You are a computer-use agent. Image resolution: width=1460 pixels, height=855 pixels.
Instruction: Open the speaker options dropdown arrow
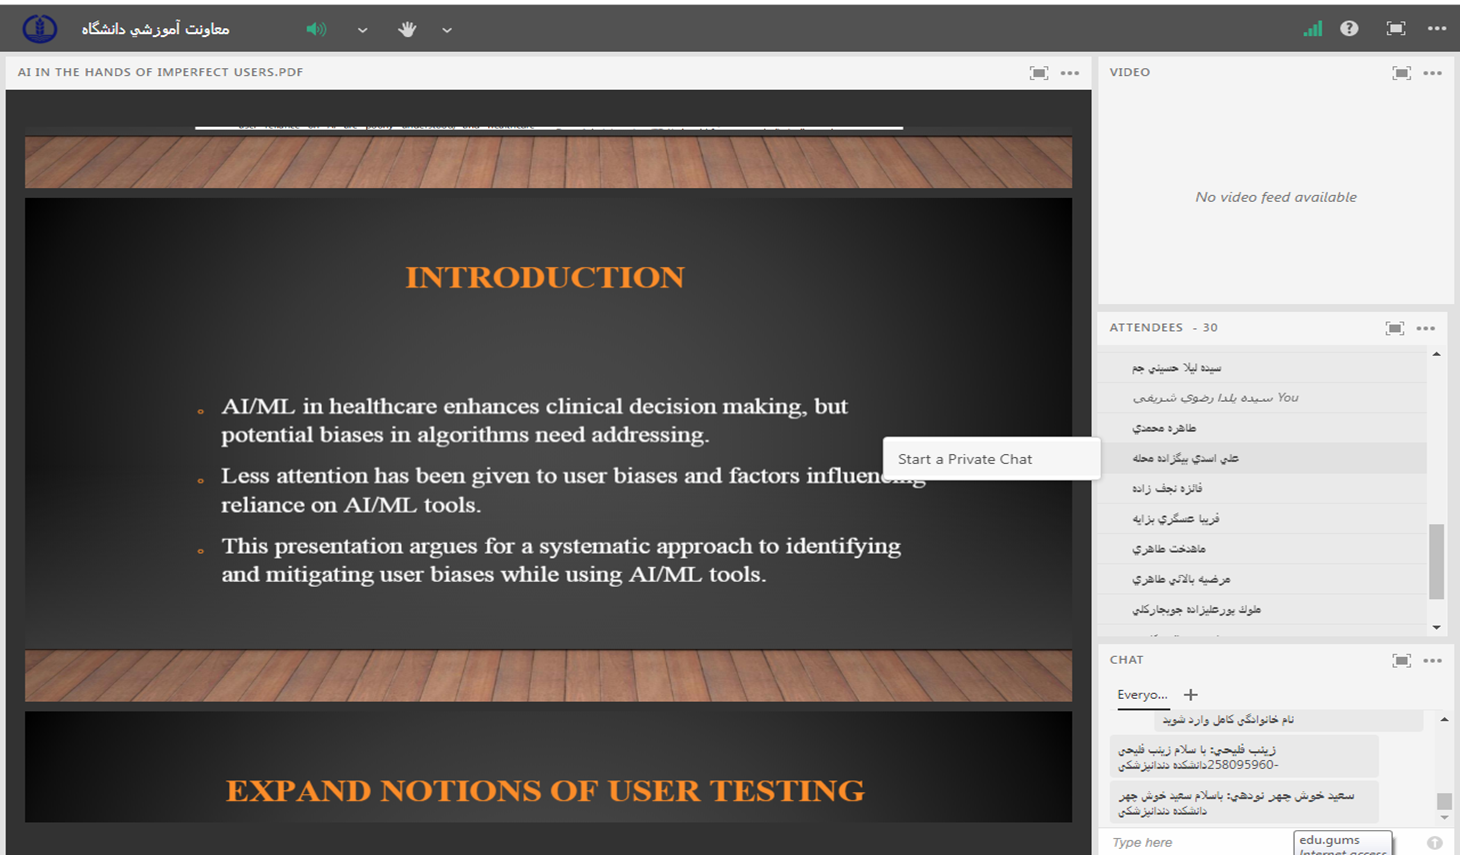pyautogui.click(x=362, y=30)
